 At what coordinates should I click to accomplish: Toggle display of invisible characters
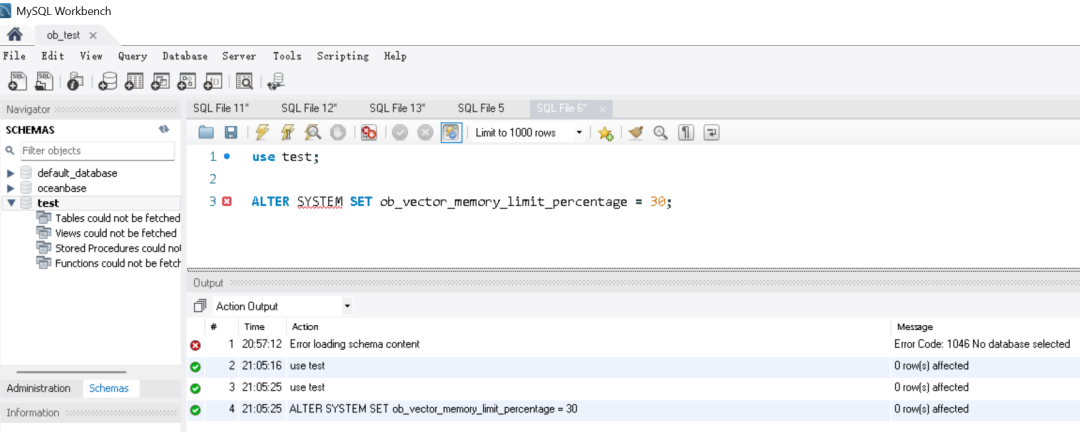click(x=686, y=133)
